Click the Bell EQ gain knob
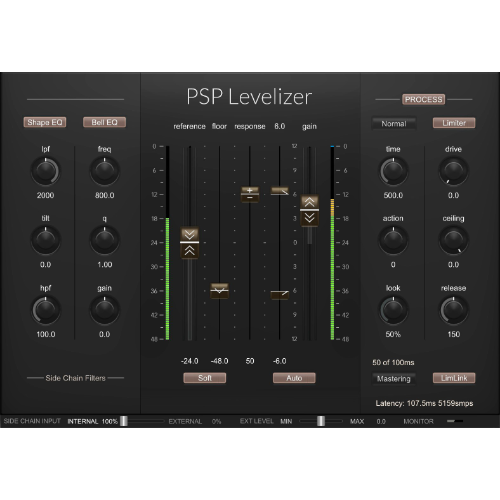Viewport: 500px width, 500px height. coord(104,310)
